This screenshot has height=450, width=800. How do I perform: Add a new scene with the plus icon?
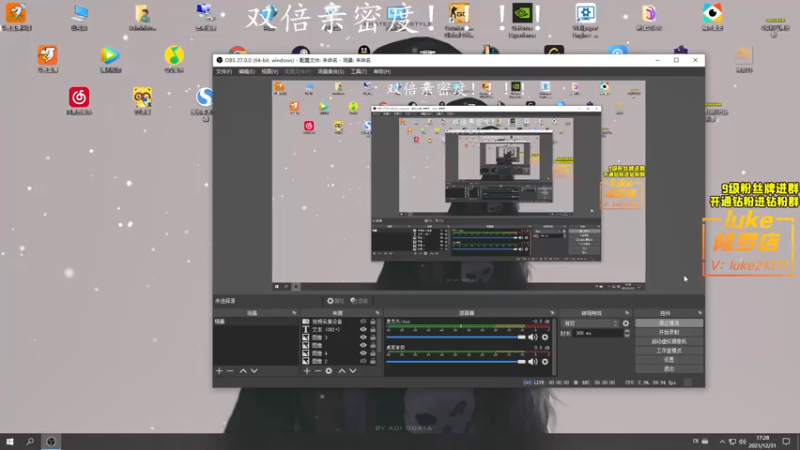pyautogui.click(x=219, y=371)
